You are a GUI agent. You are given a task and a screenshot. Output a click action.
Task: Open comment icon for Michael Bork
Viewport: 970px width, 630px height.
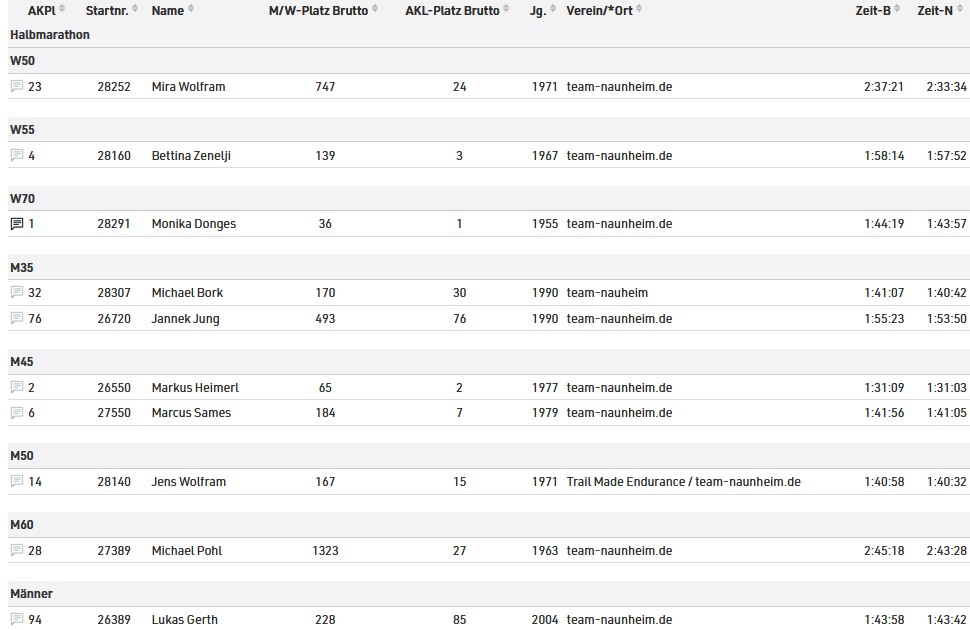[x=17, y=292]
